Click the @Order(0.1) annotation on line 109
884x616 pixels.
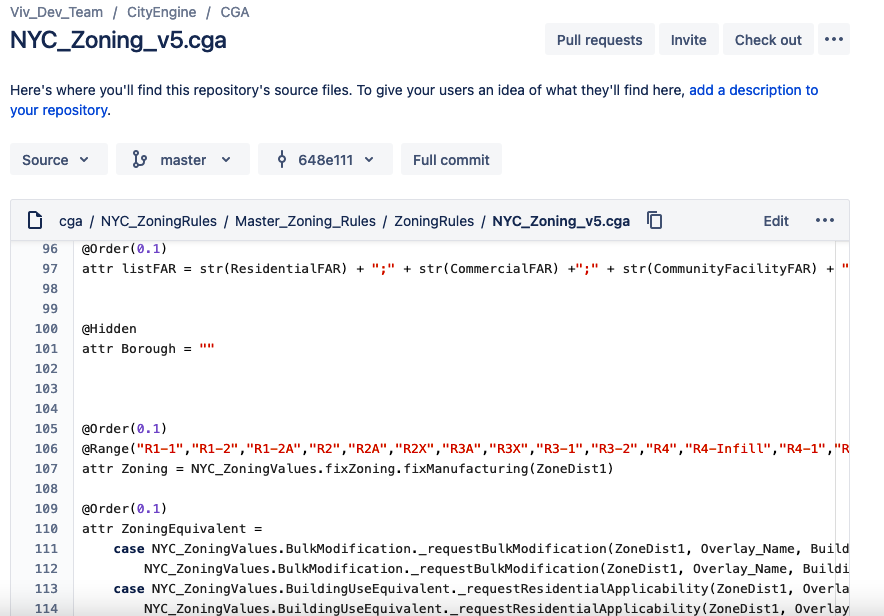pyautogui.click(x=124, y=509)
